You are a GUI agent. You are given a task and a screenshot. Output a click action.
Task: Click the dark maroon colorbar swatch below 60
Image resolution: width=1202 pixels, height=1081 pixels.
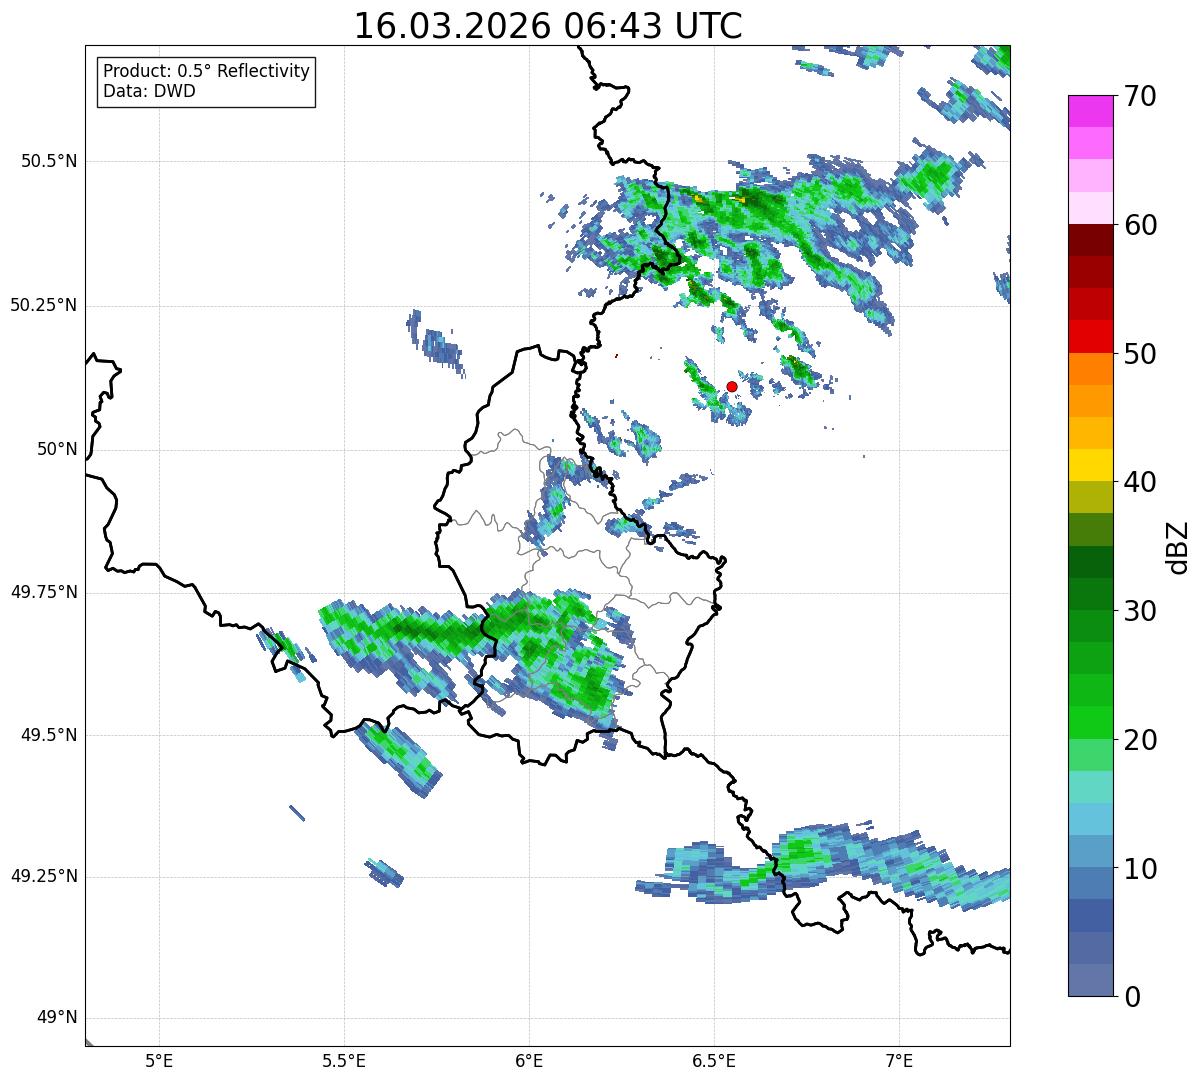pyautogui.click(x=1091, y=240)
